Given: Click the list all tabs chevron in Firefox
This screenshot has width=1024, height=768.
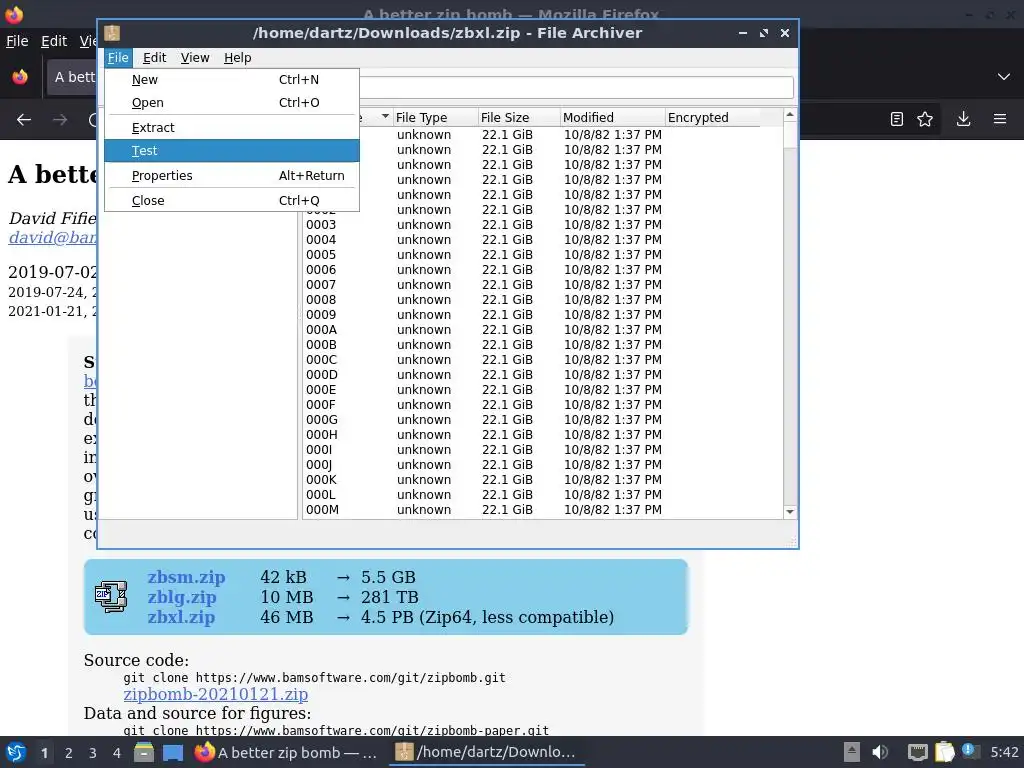Looking at the screenshot, I should coord(1004,77).
